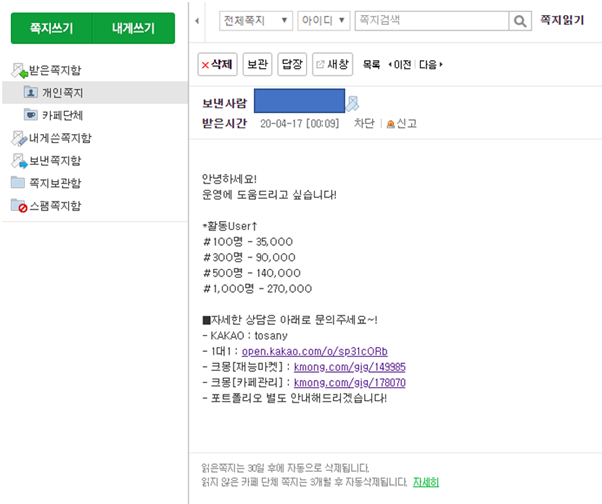This screenshot has height=504, width=602.
Task: Click the 스팸쪽지함 blocked folder icon
Action: click(19, 206)
